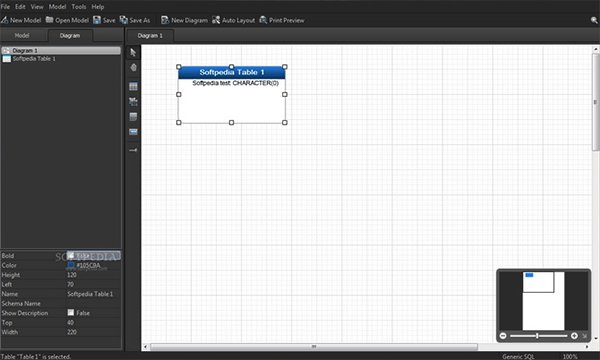Click the Softpedia Table 1 header on the canvas

pos(232,72)
